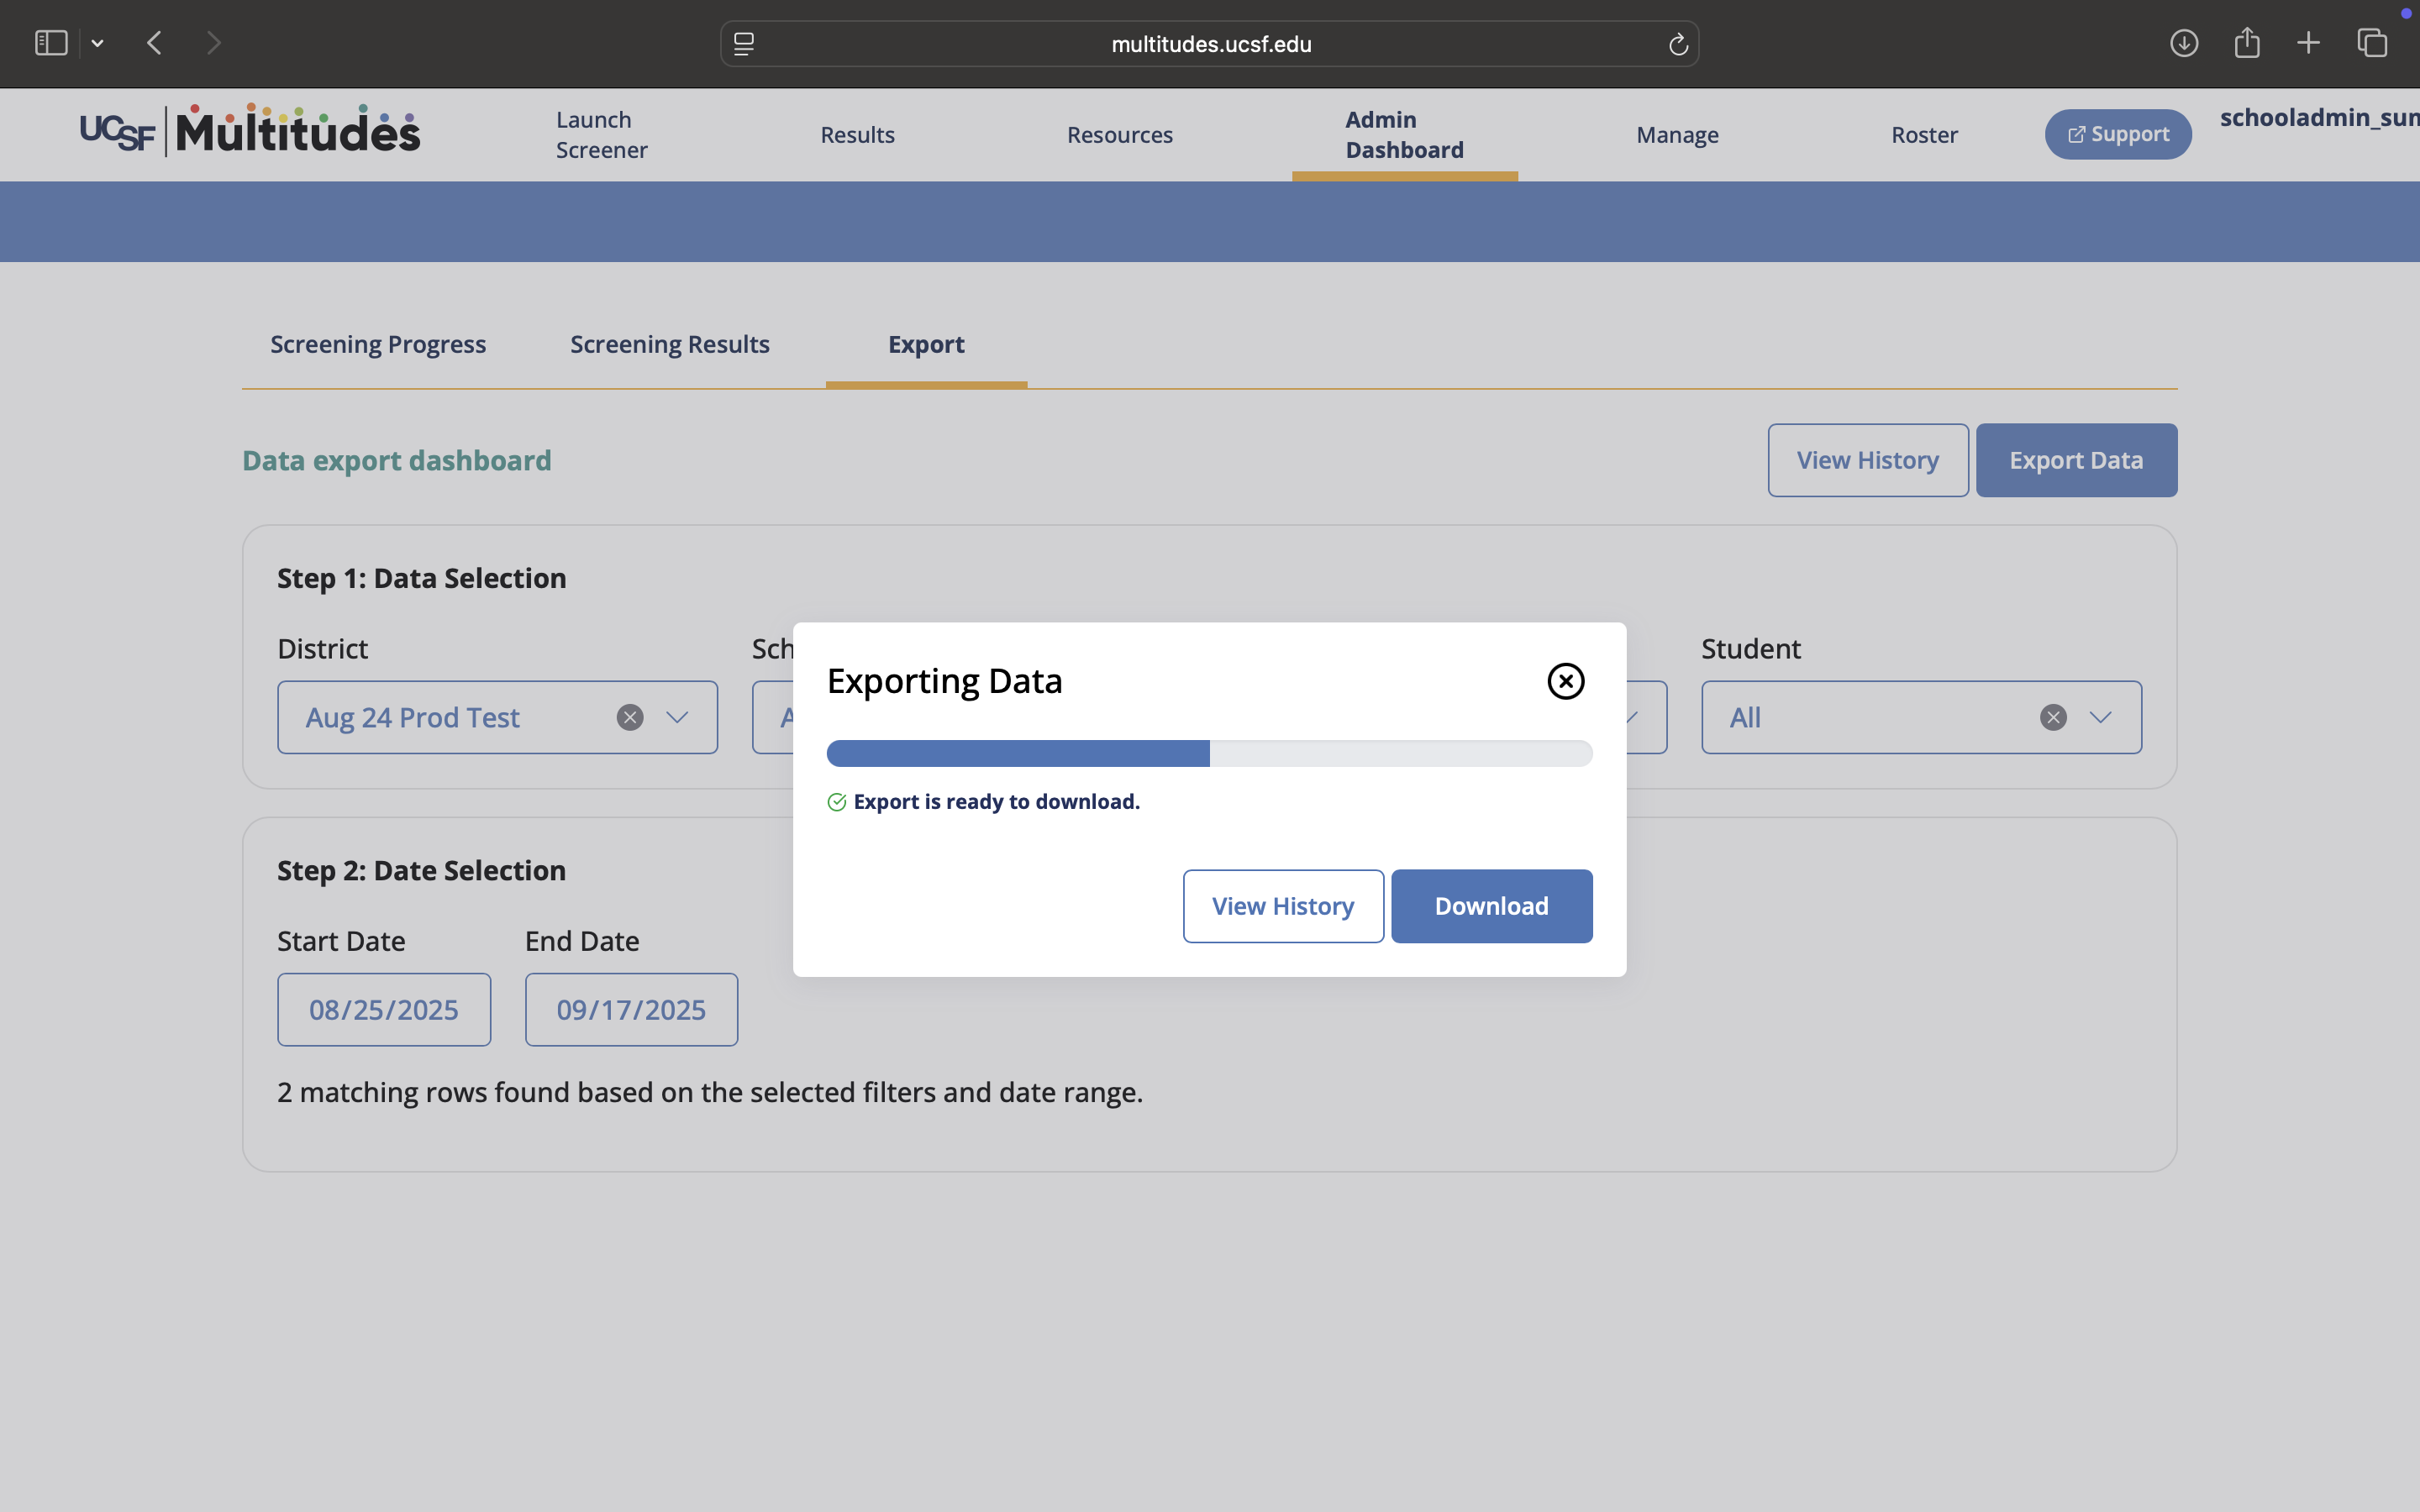Switch to Screening Progress tab
The image size is (2420, 1512).
[378, 344]
